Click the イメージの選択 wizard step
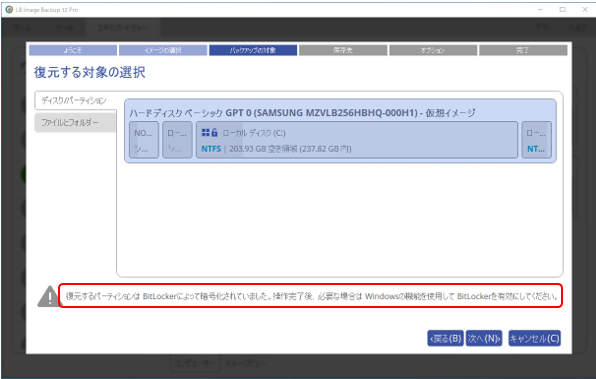Screen dimensions: 596x379 163,50
